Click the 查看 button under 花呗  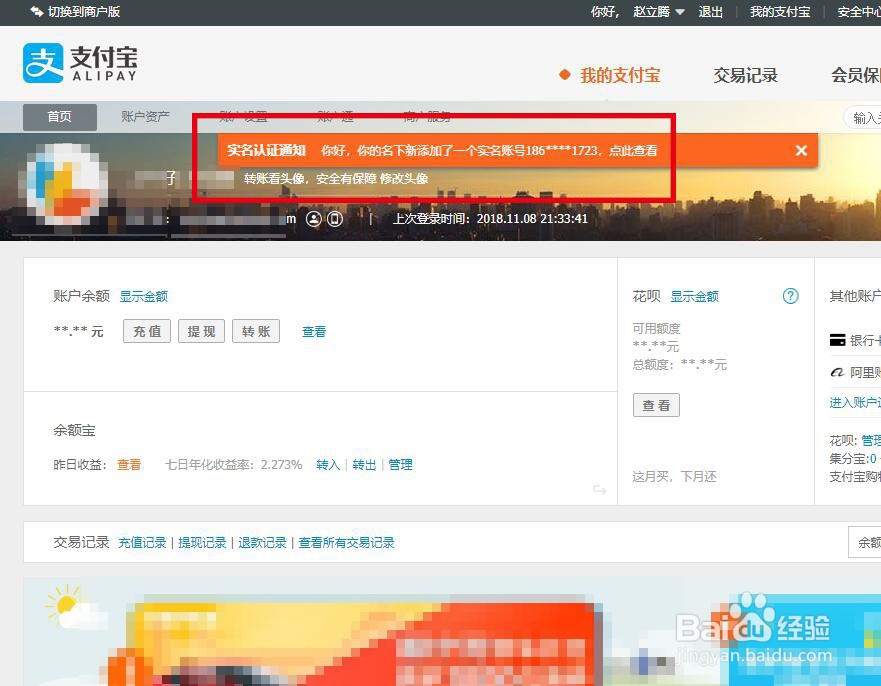point(656,405)
